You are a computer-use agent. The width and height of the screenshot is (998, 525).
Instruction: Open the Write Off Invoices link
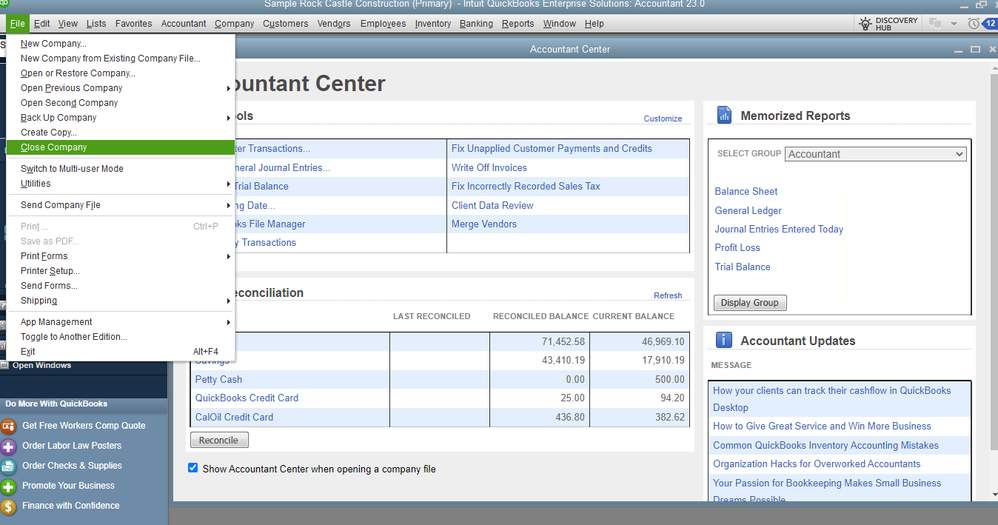[489, 168]
